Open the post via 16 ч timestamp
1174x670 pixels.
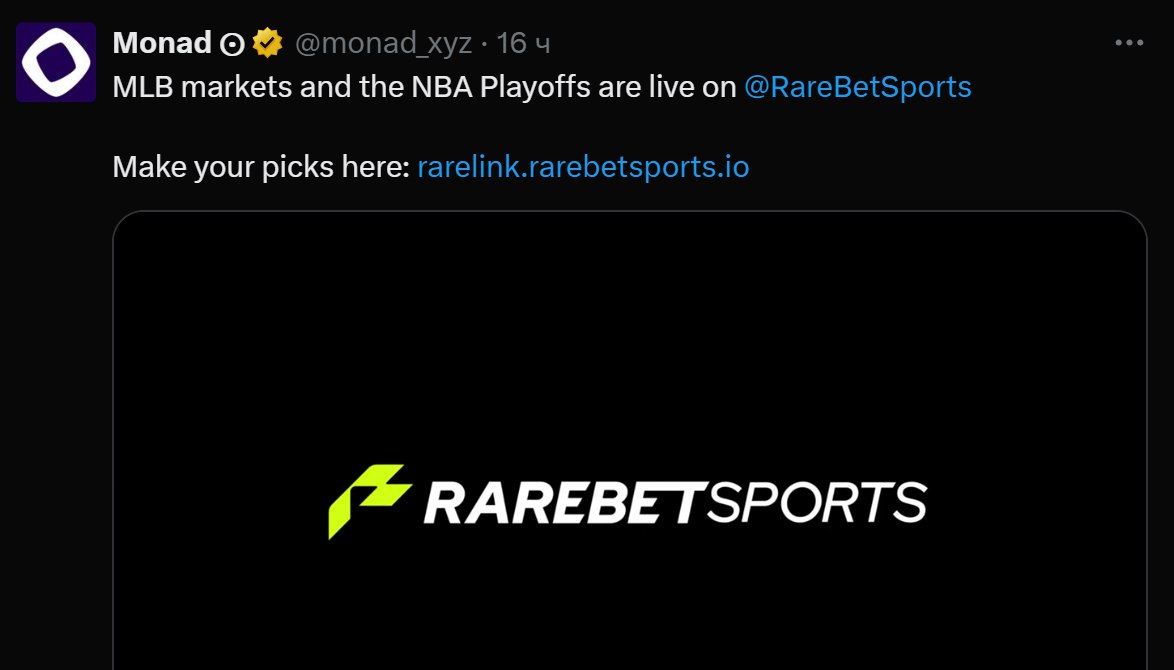(523, 43)
